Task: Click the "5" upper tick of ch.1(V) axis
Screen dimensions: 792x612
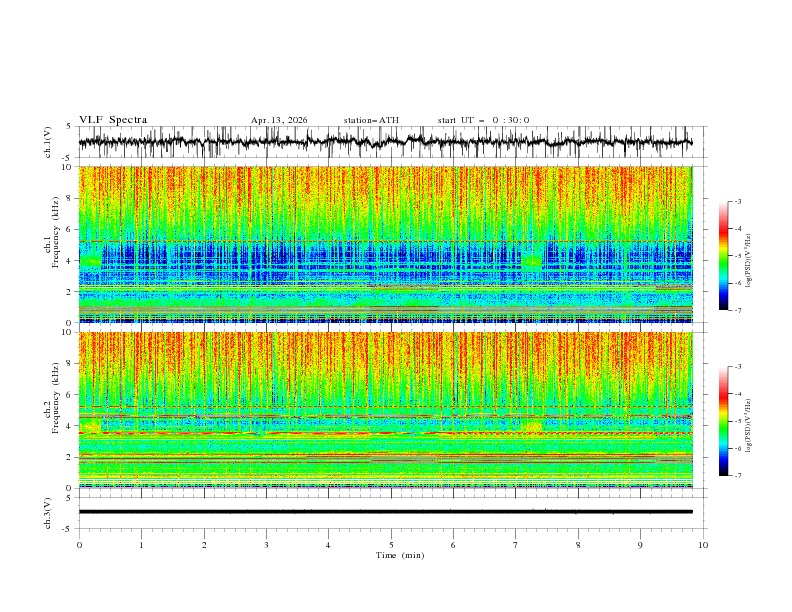Action: click(69, 127)
